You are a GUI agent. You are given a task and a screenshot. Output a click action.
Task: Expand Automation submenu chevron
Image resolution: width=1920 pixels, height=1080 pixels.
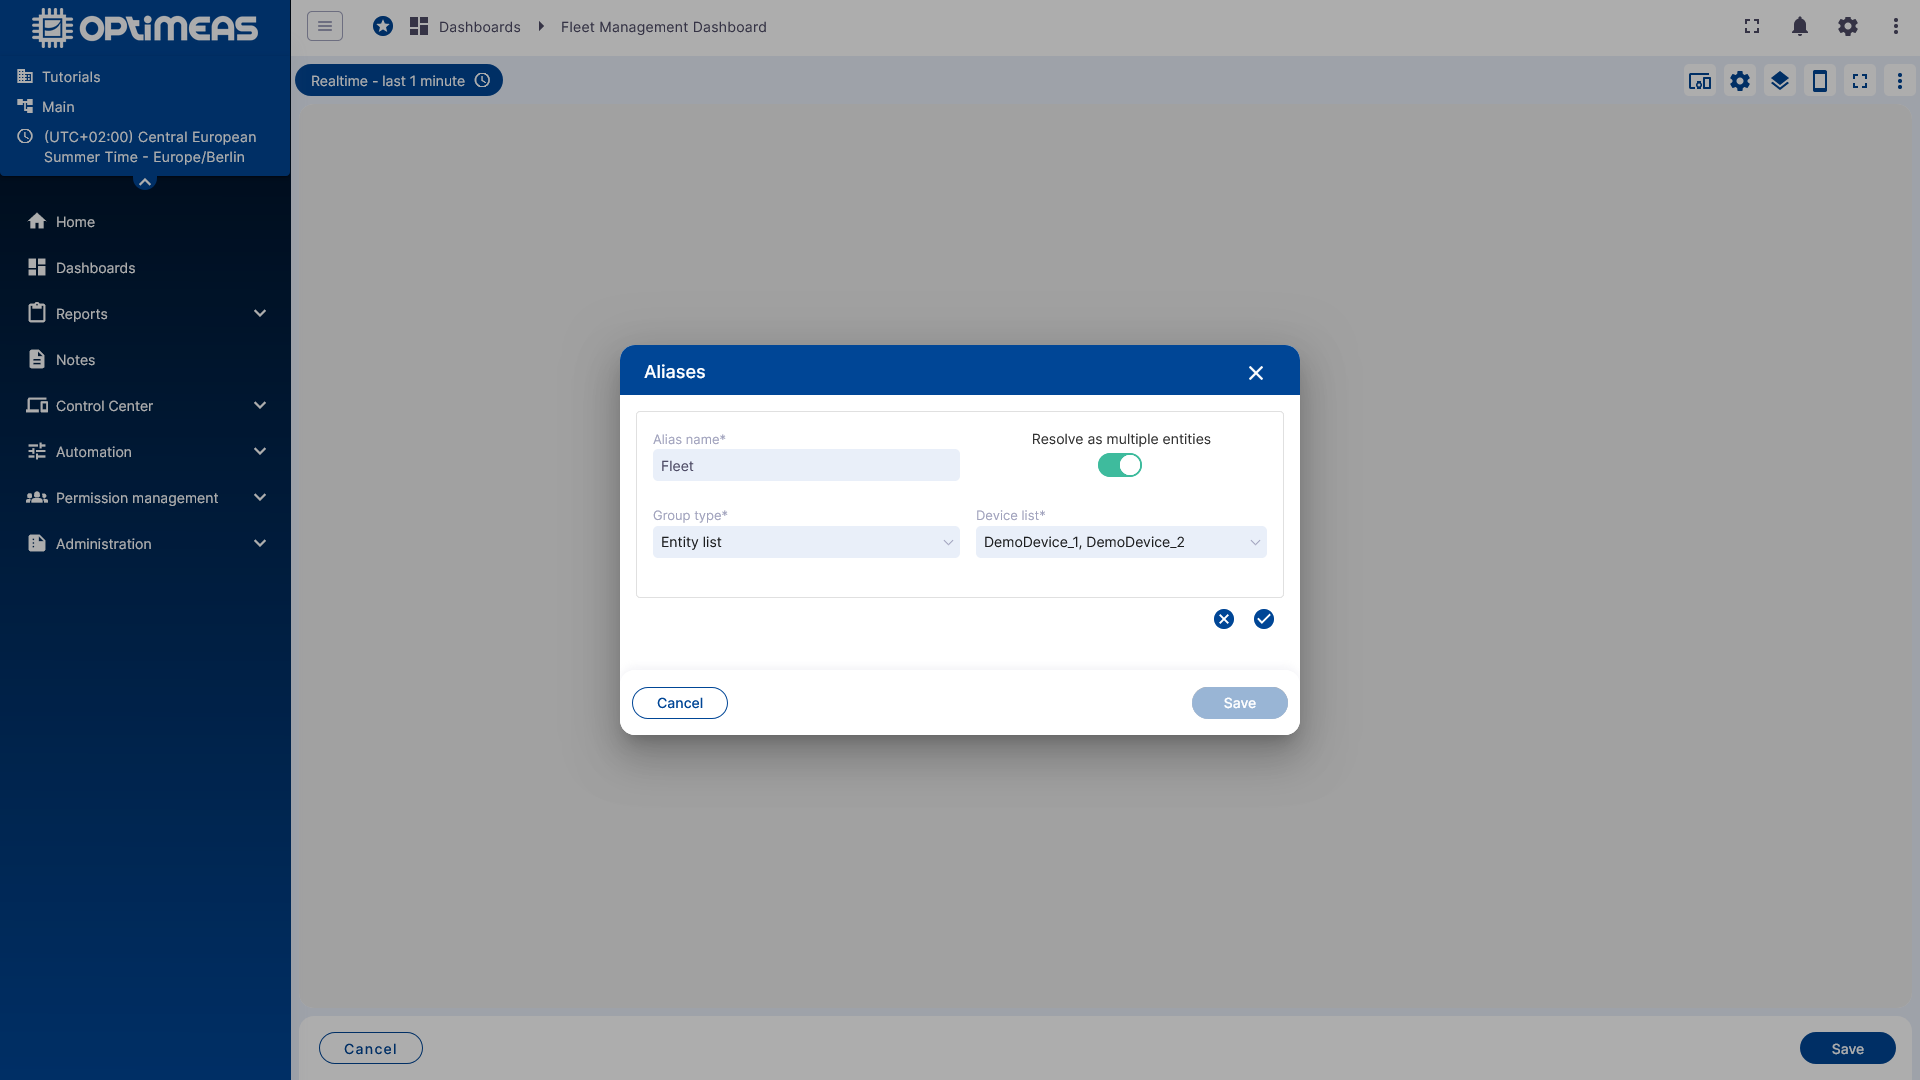(x=260, y=452)
